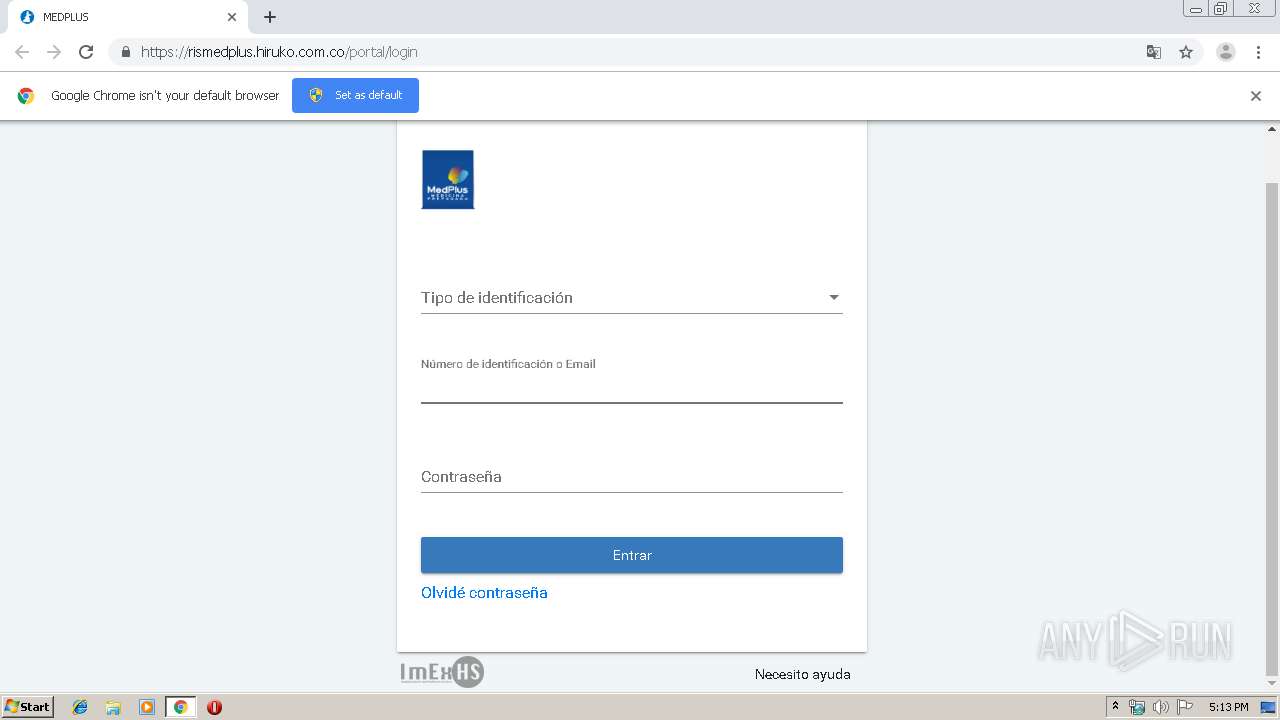1280x720 pixels.
Task: Click the scrollbar down arrow
Action: [x=1272, y=684]
